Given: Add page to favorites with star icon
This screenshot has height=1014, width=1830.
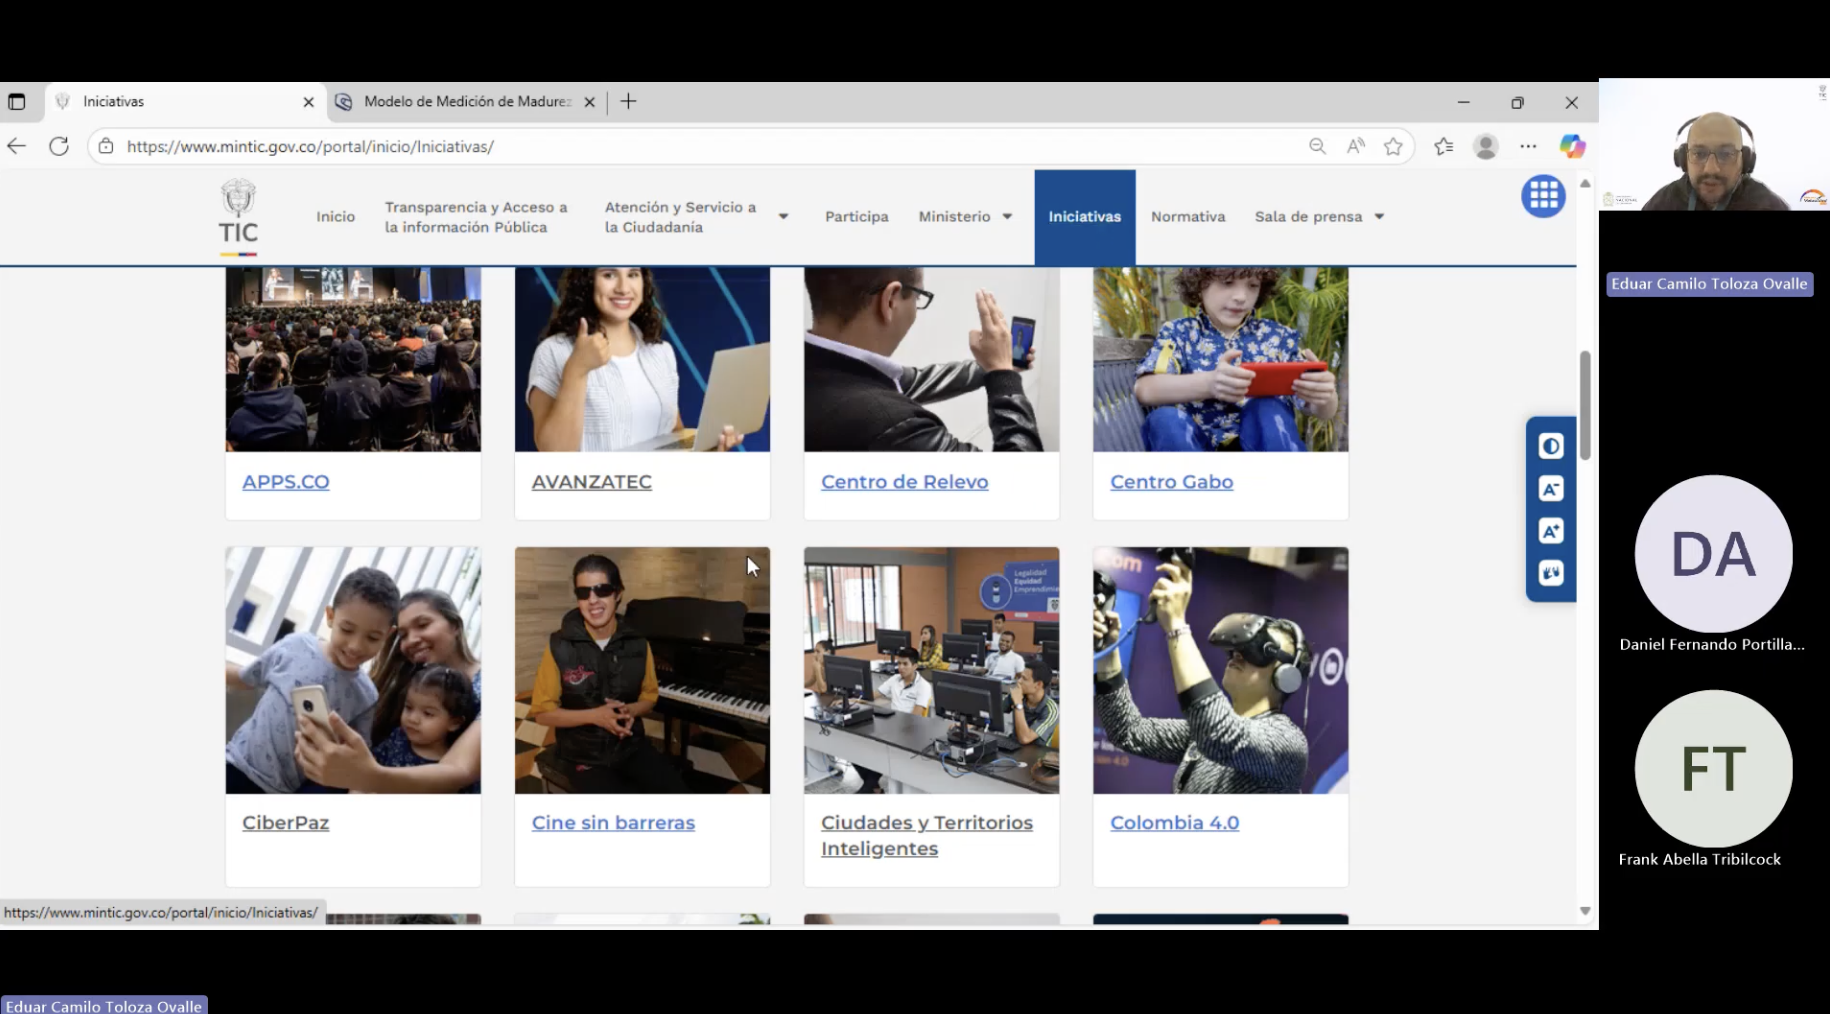Looking at the screenshot, I should click(1393, 146).
